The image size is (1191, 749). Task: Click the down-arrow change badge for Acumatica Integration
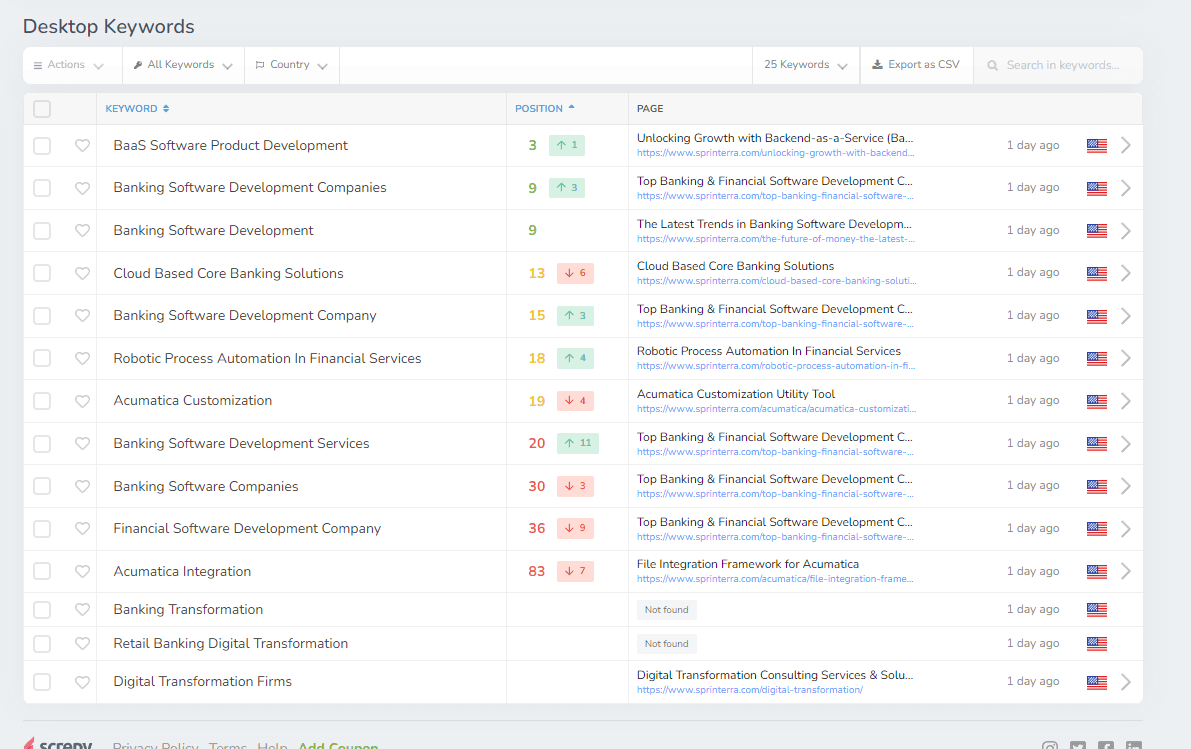(575, 571)
